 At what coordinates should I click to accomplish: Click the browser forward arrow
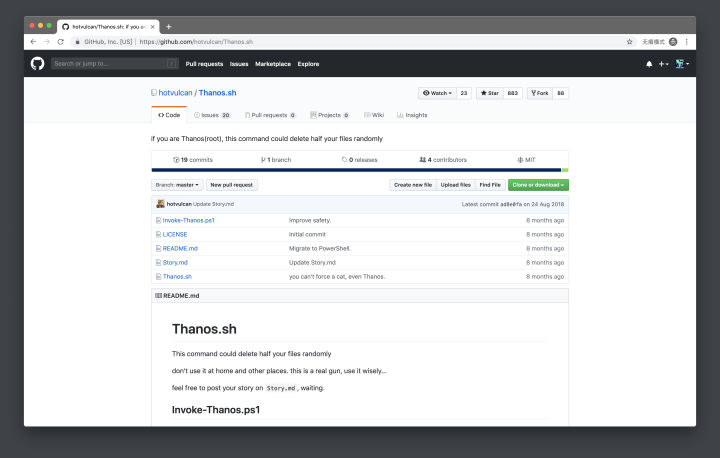coord(47,41)
